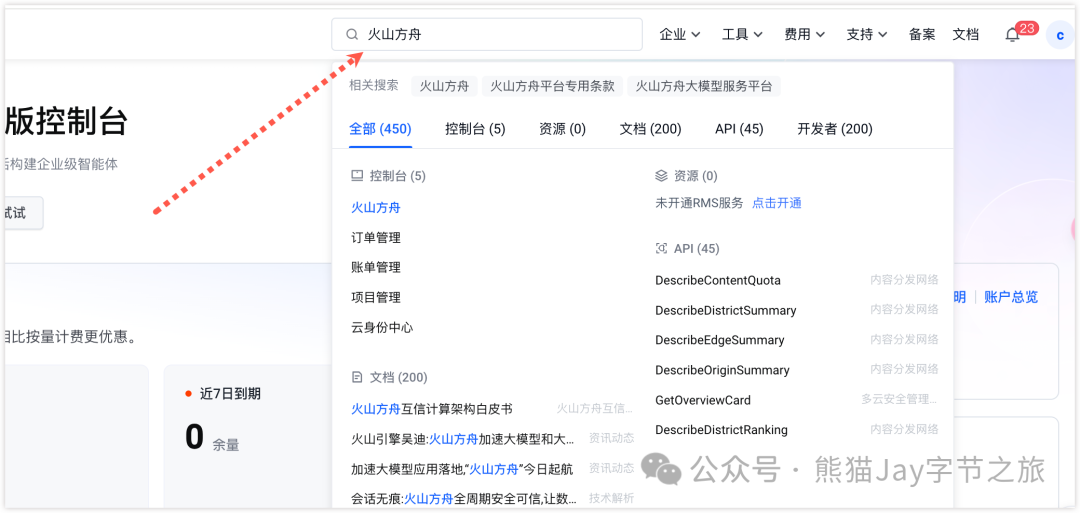Open 订单管理 console result
Image resolution: width=1080 pixels, height=513 pixels.
(376, 238)
